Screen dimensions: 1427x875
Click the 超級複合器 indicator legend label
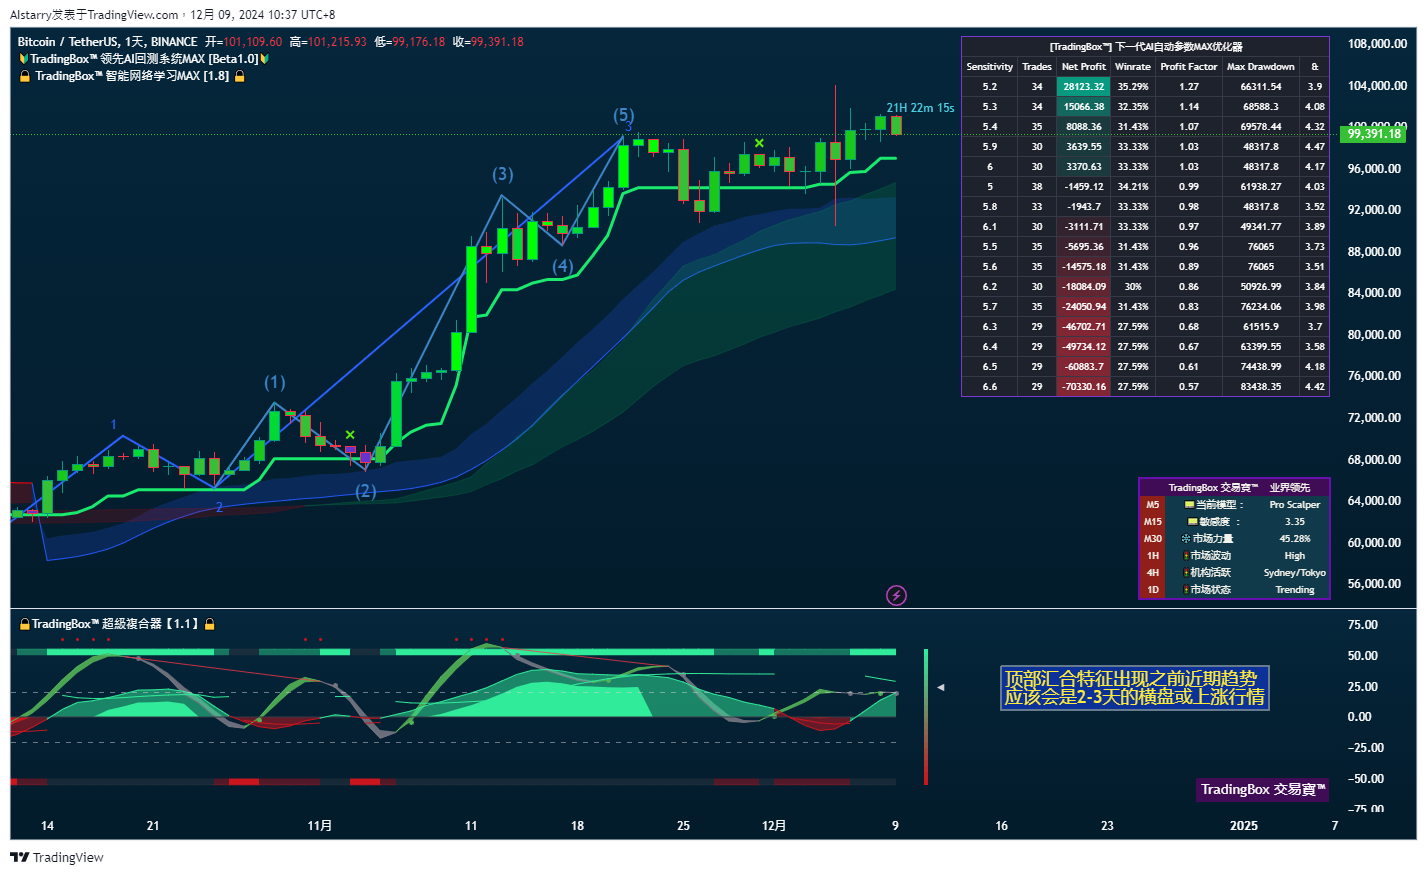point(115,624)
